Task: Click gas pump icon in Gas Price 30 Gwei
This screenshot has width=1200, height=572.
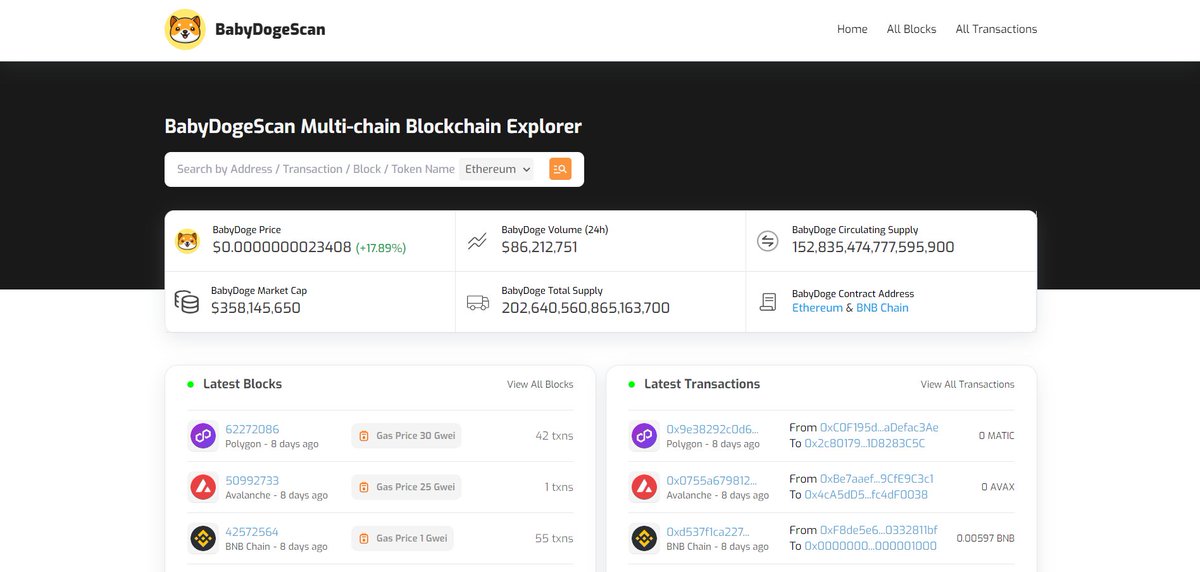Action: click(364, 436)
